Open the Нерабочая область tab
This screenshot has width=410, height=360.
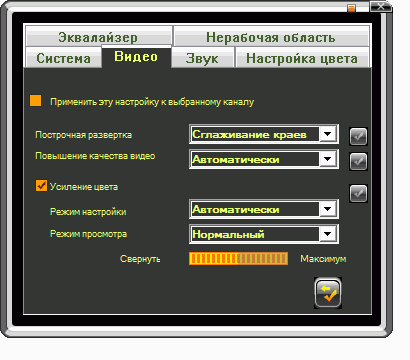(x=271, y=37)
